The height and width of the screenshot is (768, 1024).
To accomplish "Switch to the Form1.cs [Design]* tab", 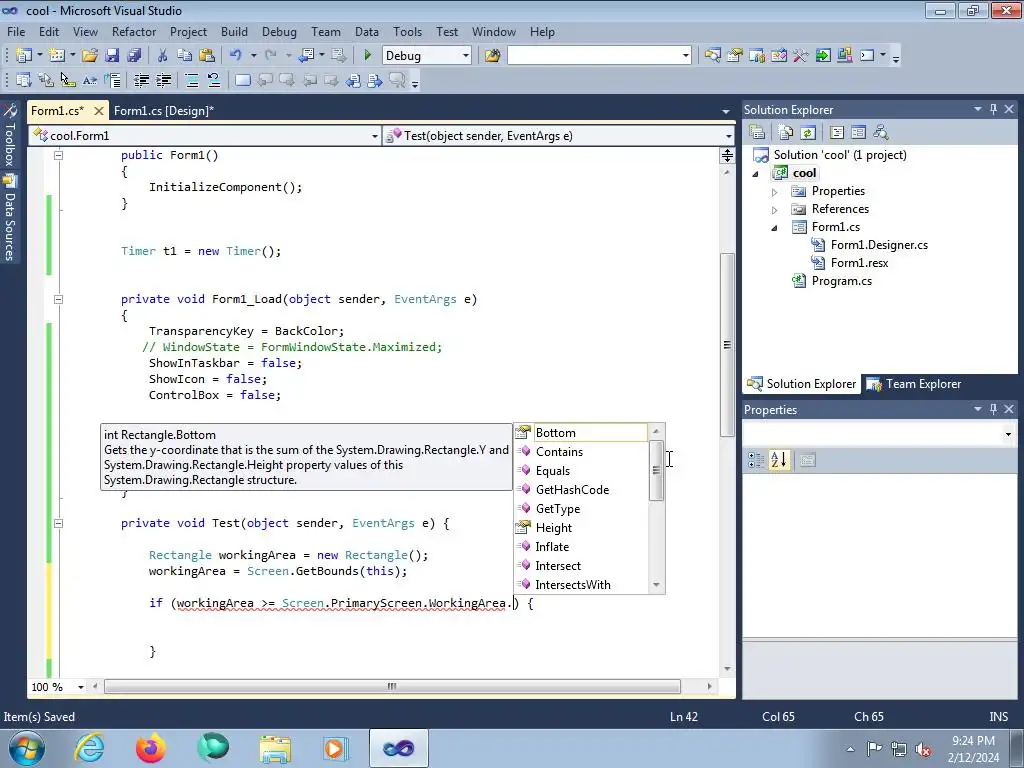I will pos(164,110).
